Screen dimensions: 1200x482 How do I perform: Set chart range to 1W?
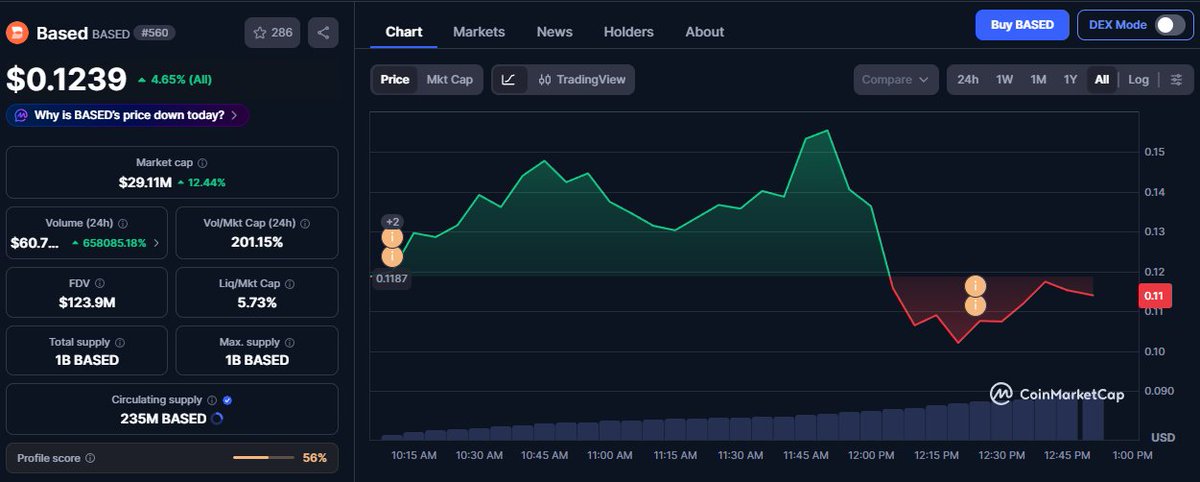[x=1005, y=79]
